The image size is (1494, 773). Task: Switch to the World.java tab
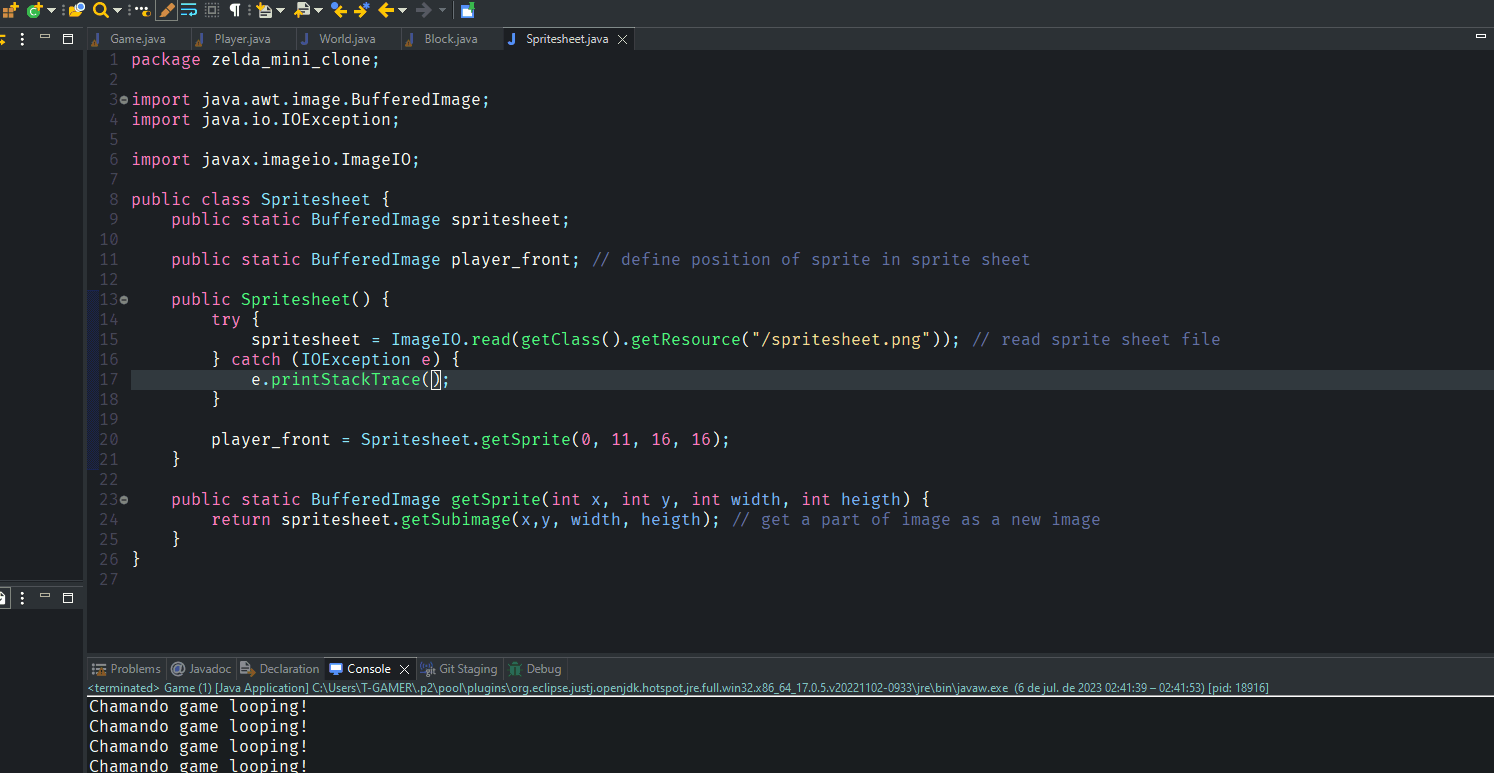pyautogui.click(x=347, y=39)
